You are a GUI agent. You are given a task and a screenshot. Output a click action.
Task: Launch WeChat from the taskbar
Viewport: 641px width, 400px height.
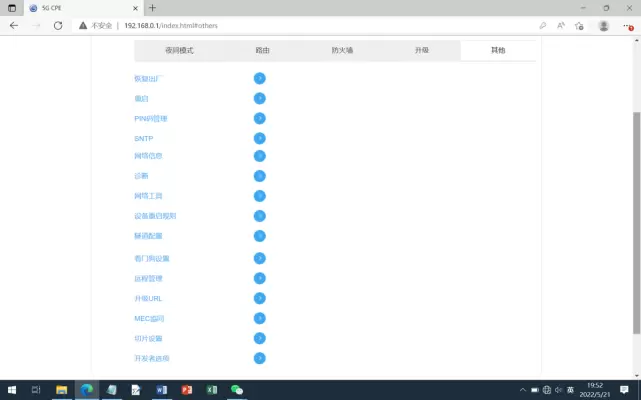(x=237, y=390)
